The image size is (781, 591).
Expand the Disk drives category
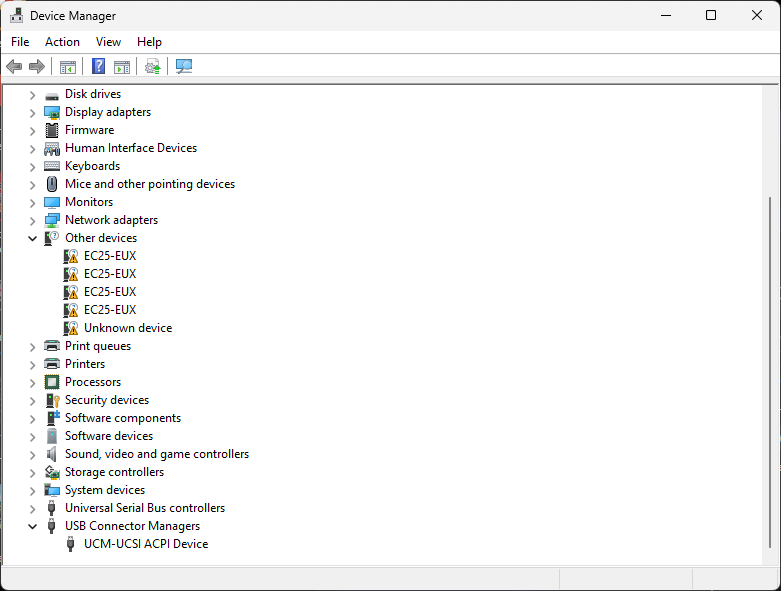click(x=32, y=95)
